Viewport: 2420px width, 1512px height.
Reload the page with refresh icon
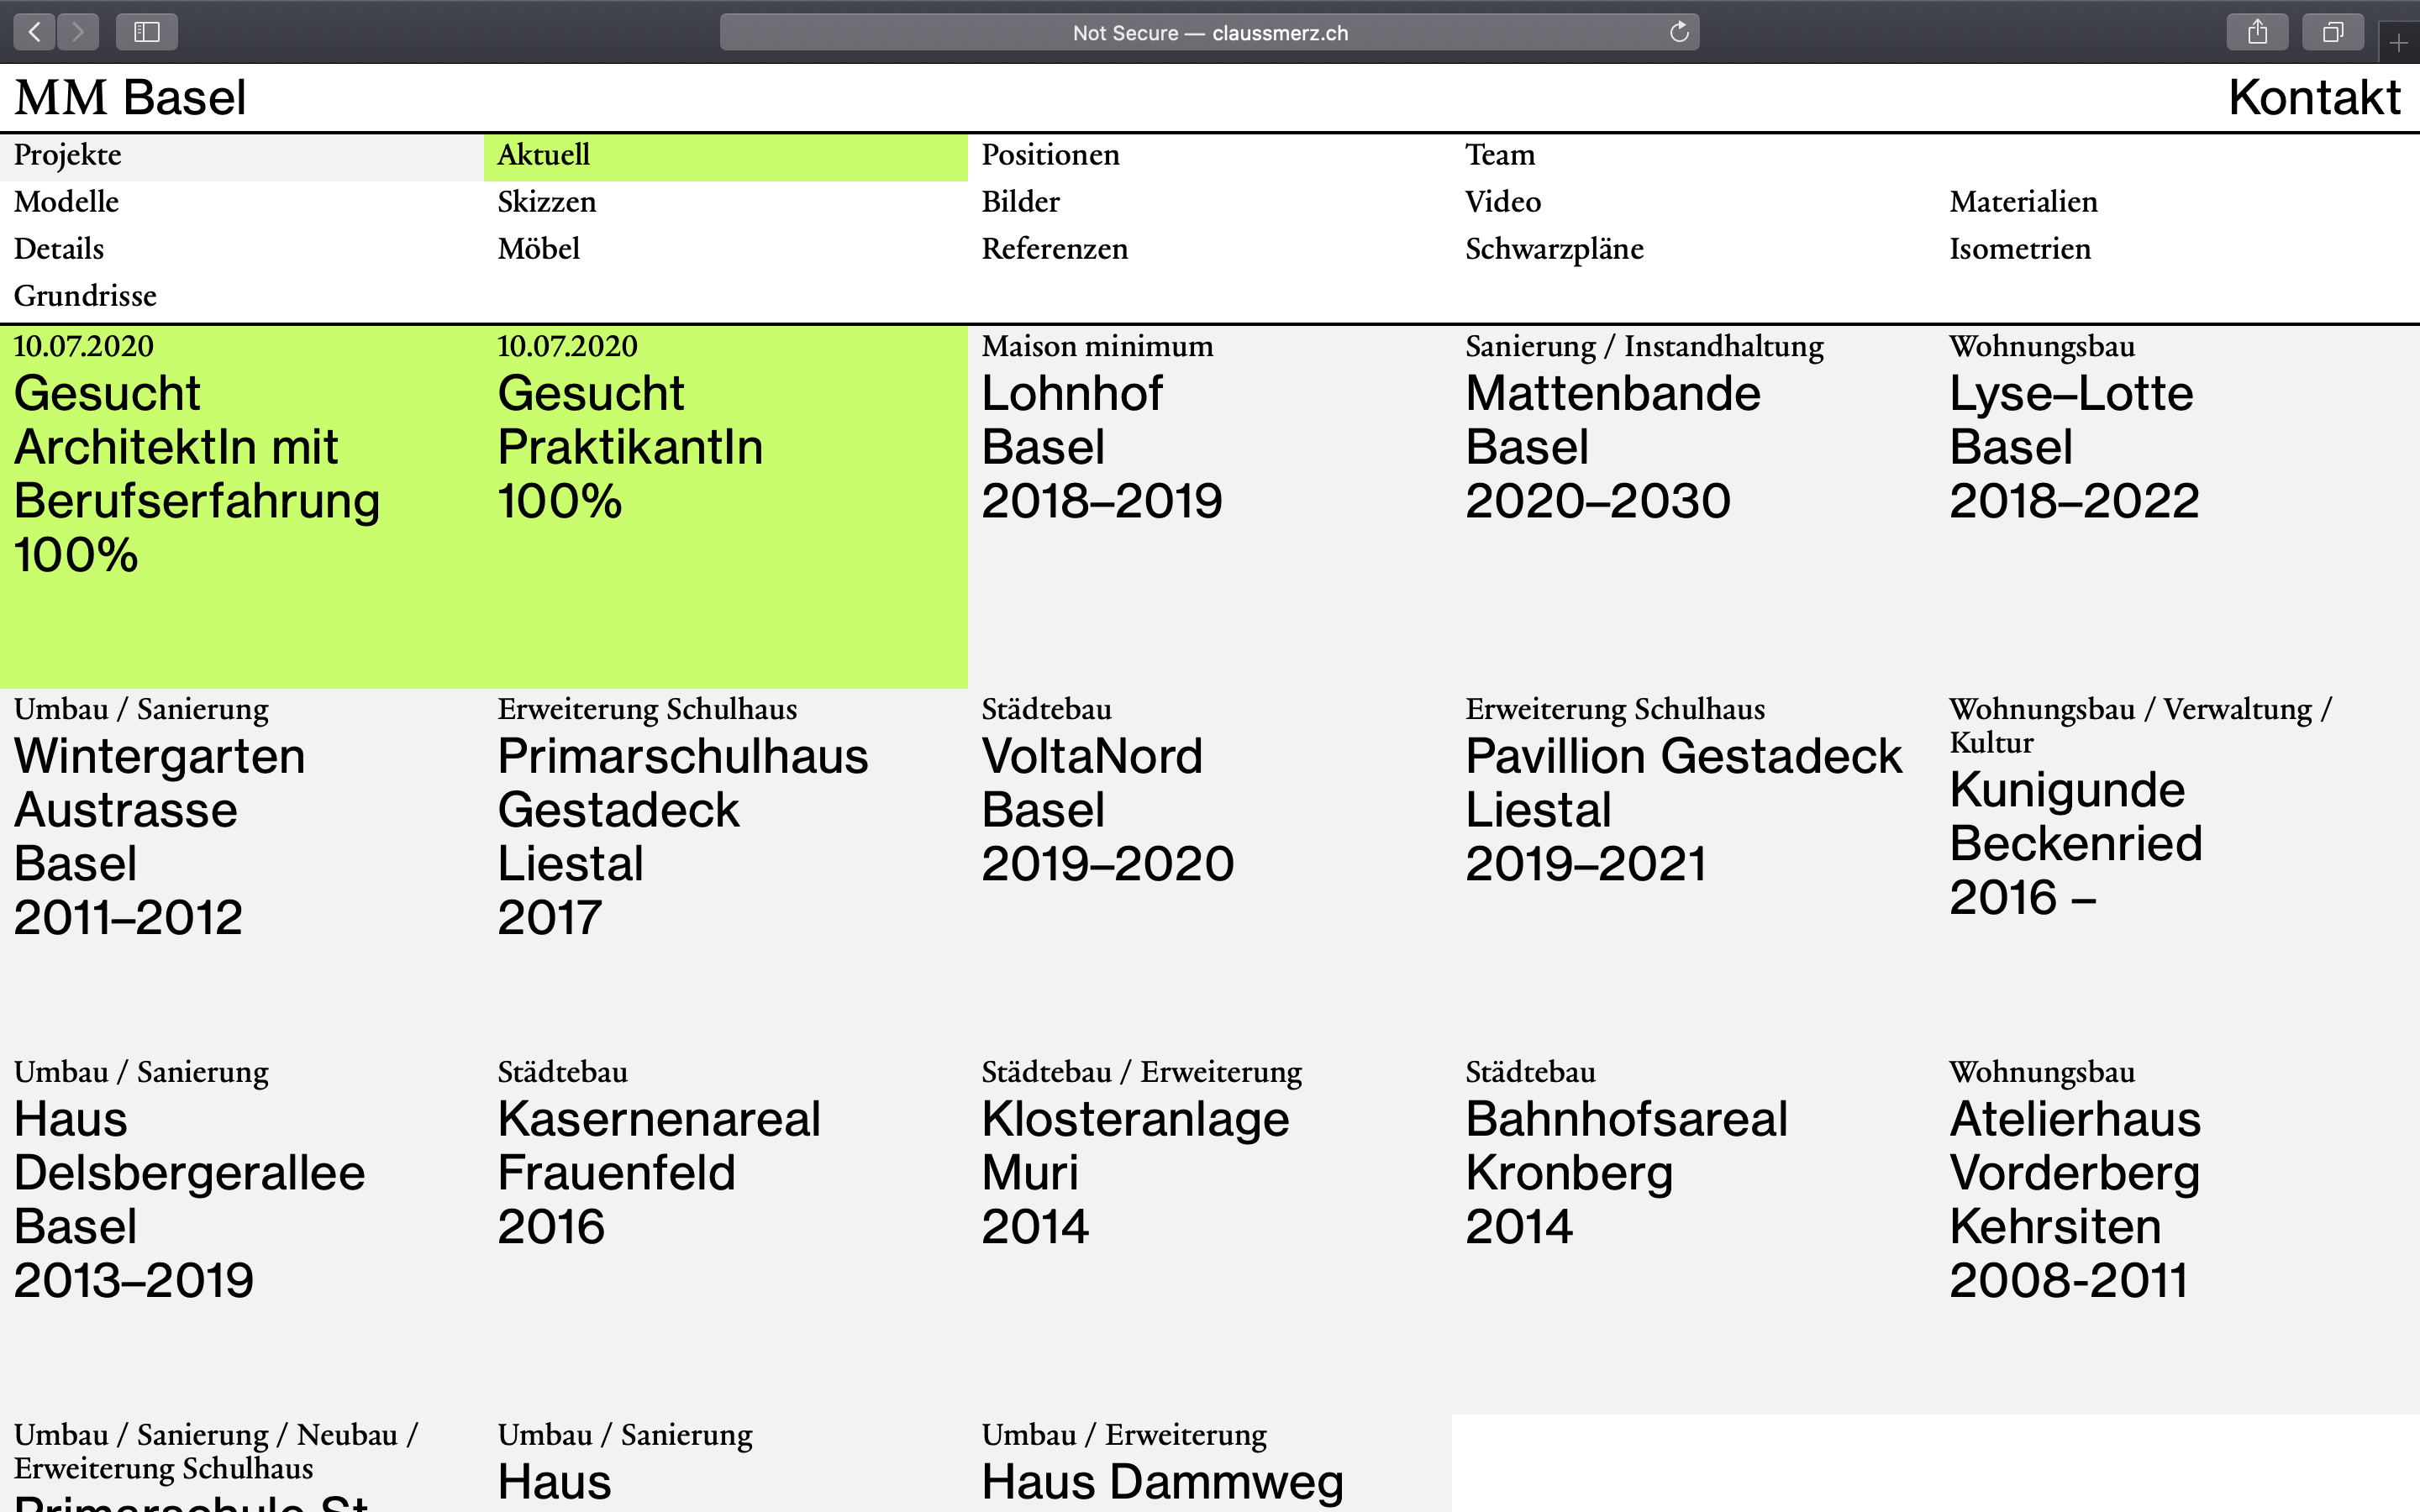coord(1679,32)
